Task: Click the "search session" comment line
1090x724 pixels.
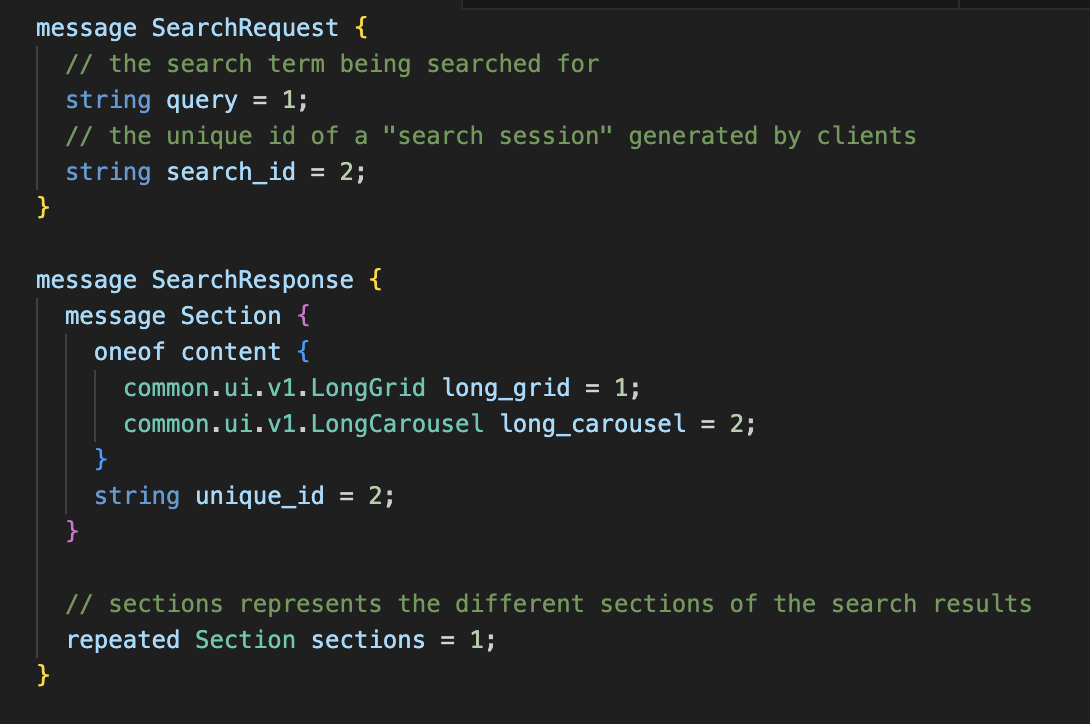Action: click(491, 136)
